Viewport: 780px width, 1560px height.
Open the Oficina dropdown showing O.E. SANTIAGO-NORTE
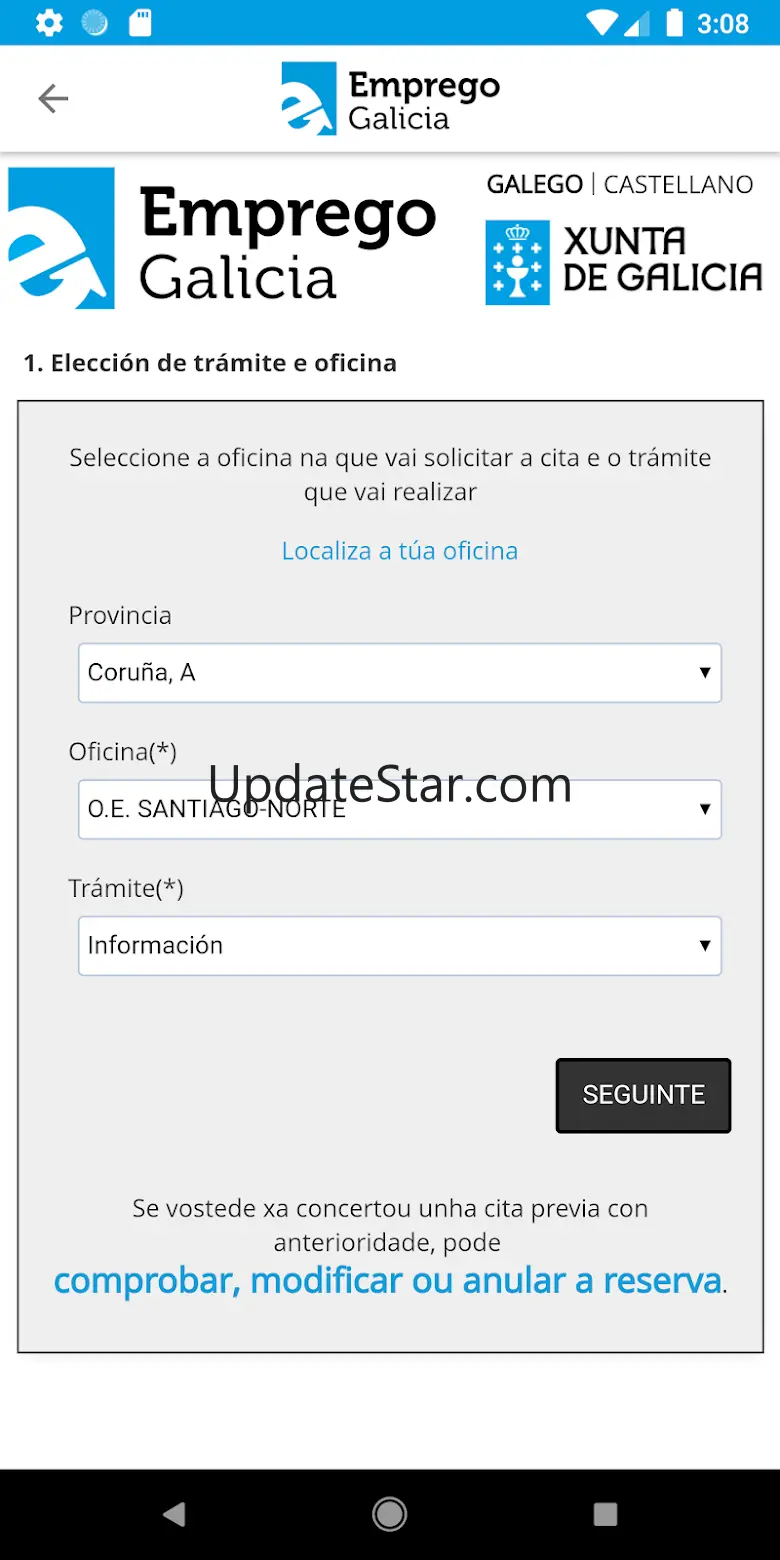pyautogui.click(x=400, y=809)
